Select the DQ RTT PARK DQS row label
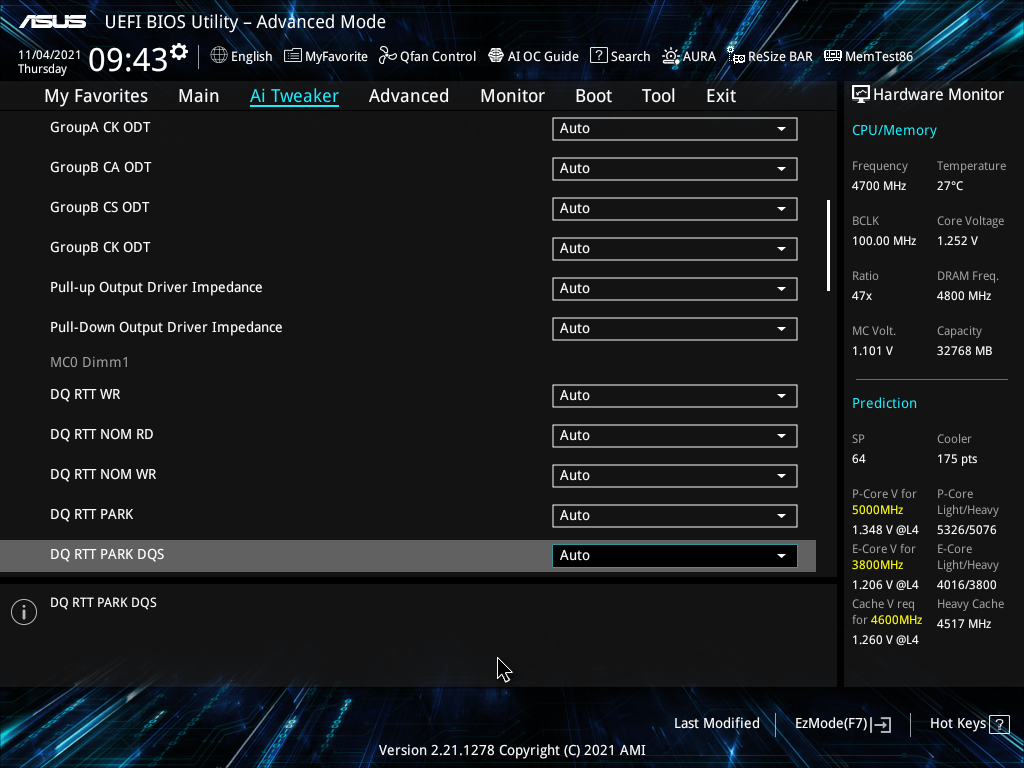This screenshot has height=768, width=1024. pyautogui.click(x=107, y=554)
